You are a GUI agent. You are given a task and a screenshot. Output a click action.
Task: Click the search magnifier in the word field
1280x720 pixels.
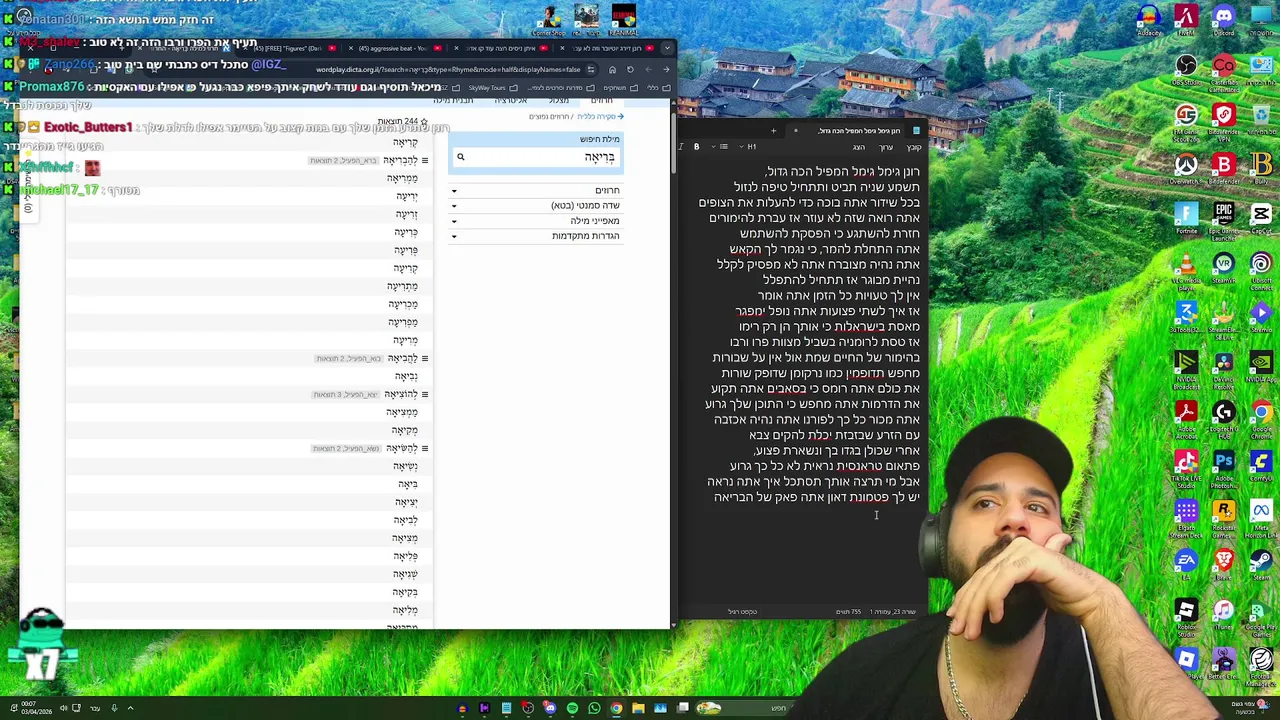click(x=461, y=157)
